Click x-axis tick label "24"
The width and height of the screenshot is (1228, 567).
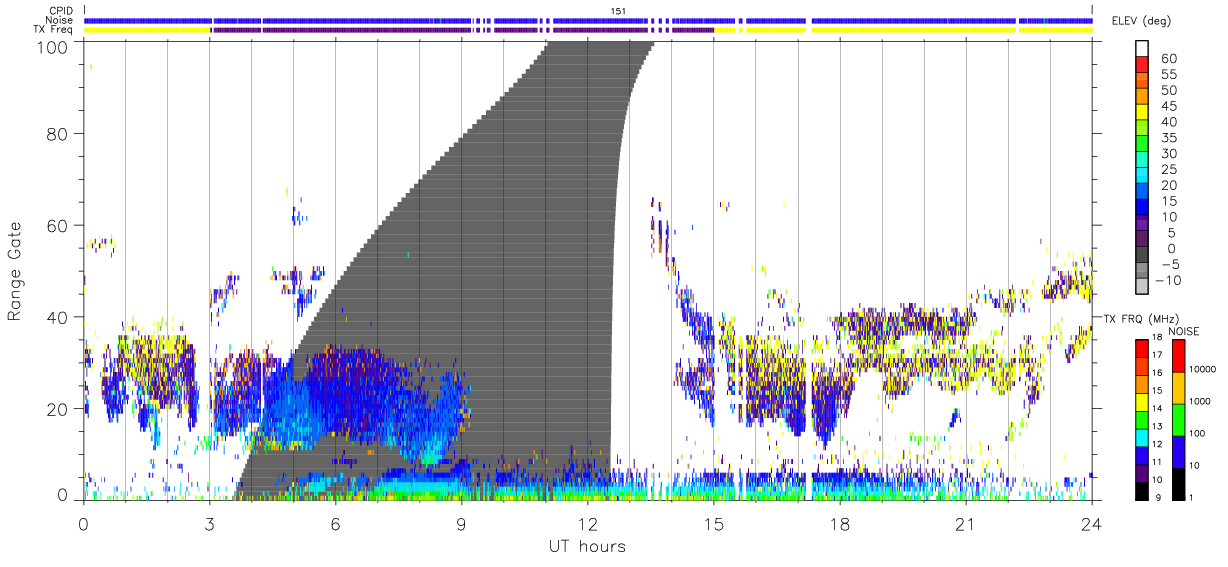(x=1091, y=524)
